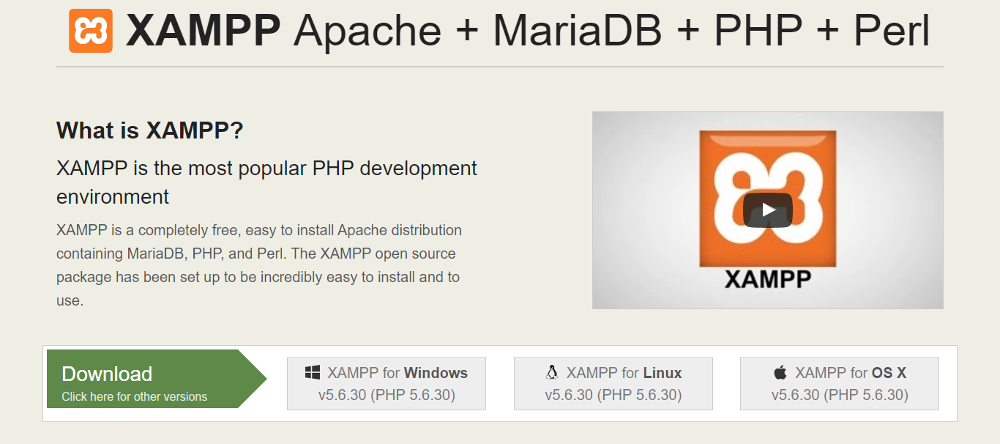Viewport: 1000px width, 444px height.
Task: Click the orange XAMPP logo in header
Action: pos(91,30)
